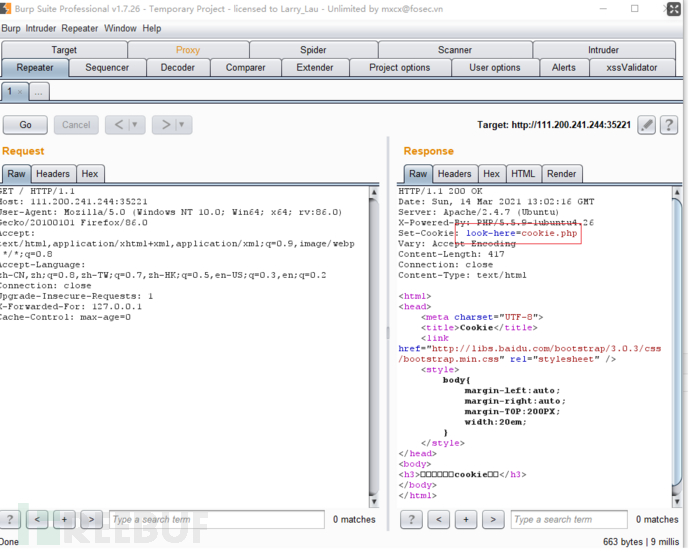Close Repeater tab 1 with x
Image resolution: width=690 pixels, height=552 pixels.
click(19, 92)
